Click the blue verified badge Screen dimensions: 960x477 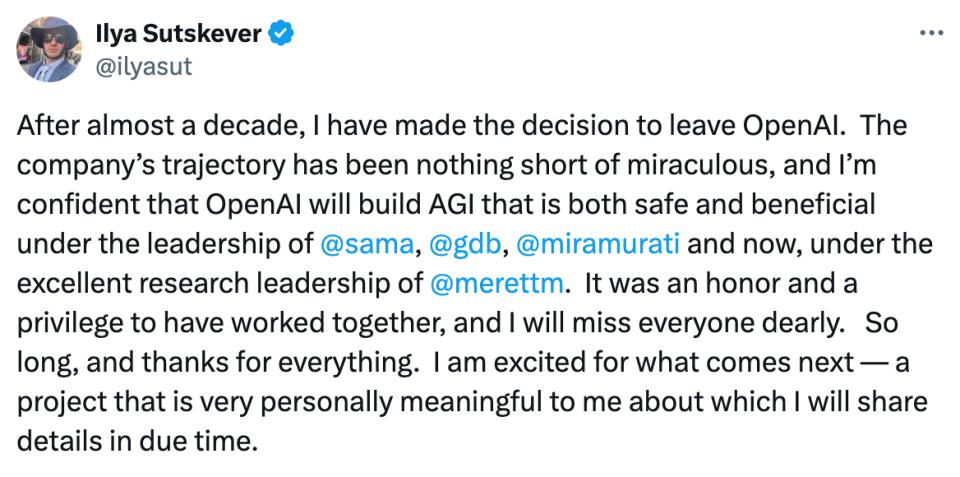point(281,34)
